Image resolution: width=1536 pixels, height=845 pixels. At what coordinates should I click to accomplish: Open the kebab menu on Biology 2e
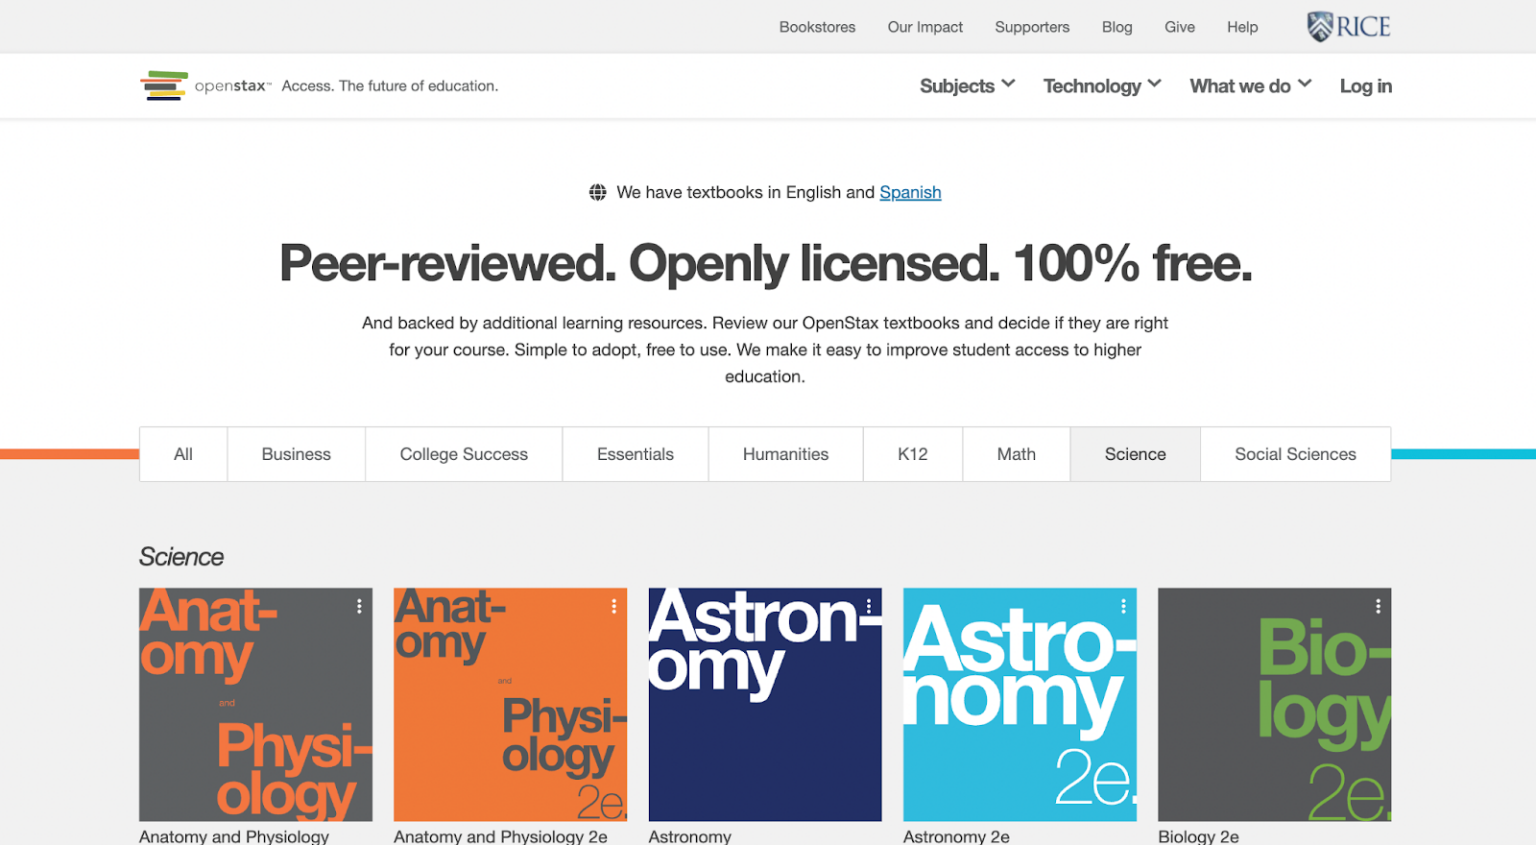(1379, 605)
